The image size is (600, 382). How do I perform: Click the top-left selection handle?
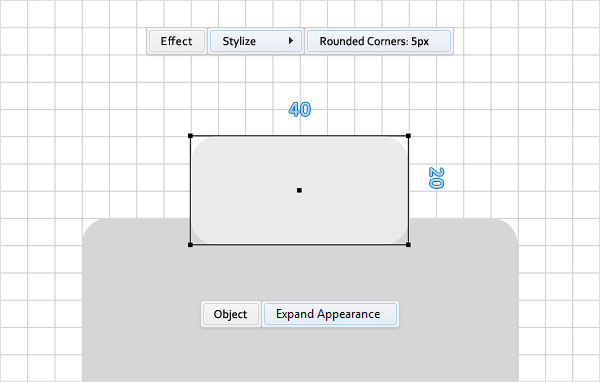pyautogui.click(x=191, y=136)
